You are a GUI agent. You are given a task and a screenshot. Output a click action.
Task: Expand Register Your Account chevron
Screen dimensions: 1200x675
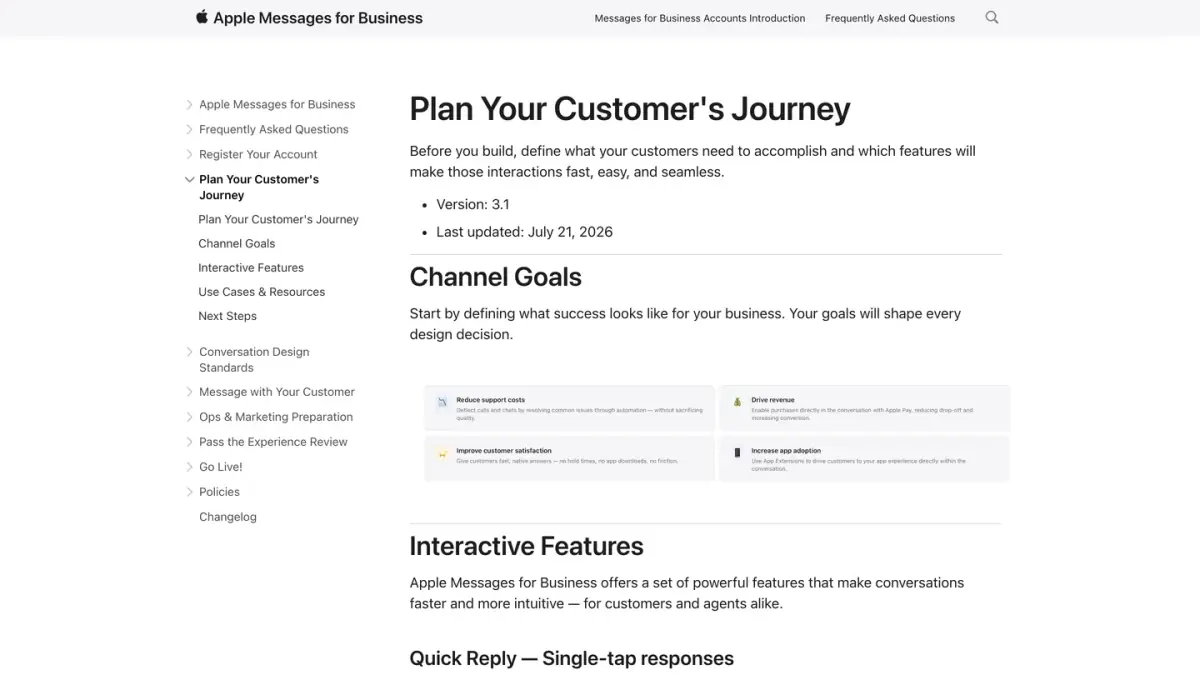tap(190, 154)
